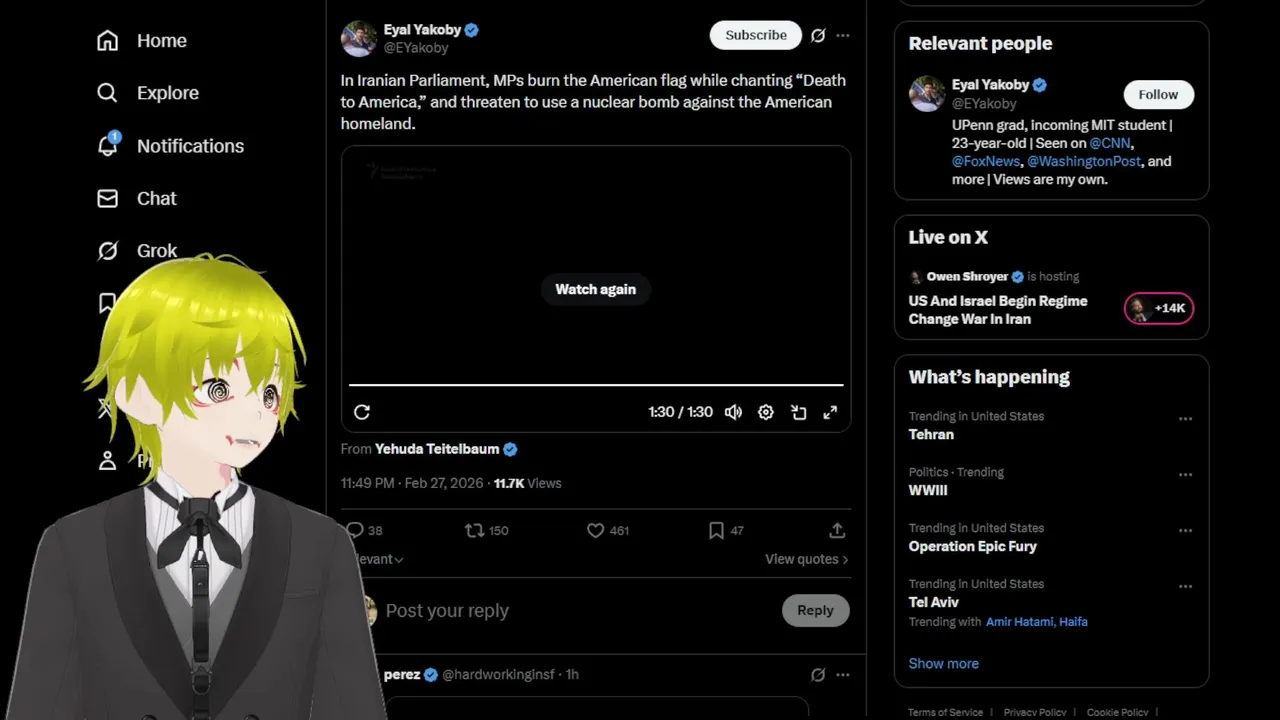Open Privacy Policy footer link

[x=1035, y=712]
